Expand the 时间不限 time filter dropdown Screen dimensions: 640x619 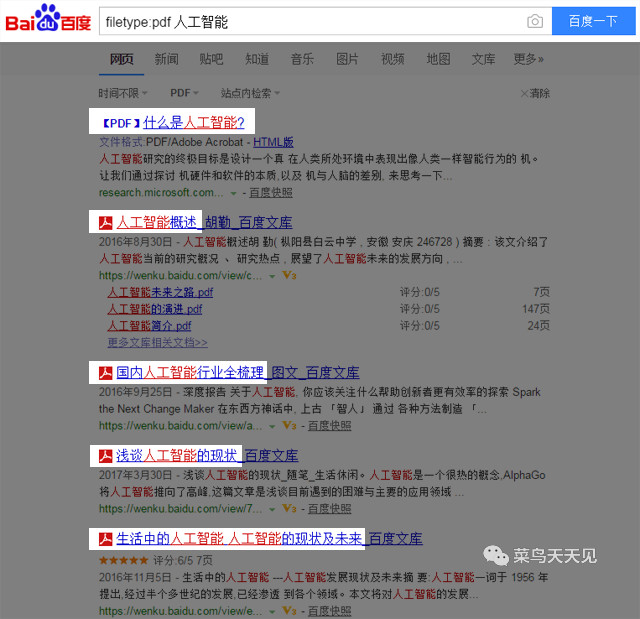[122, 93]
